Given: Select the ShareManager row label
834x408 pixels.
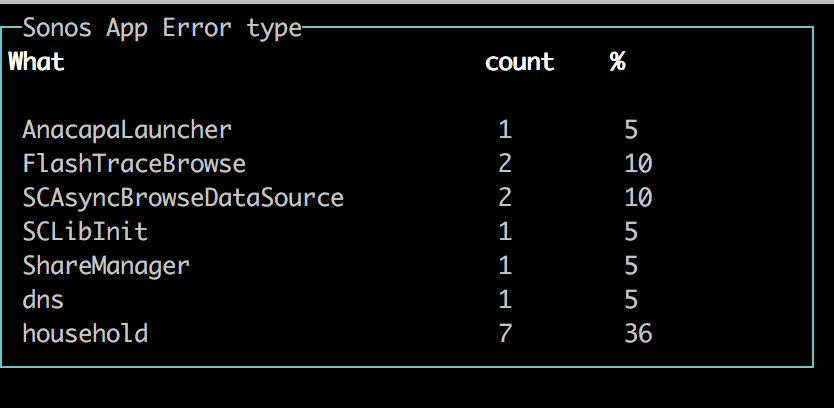Looking at the screenshot, I should (106, 266).
